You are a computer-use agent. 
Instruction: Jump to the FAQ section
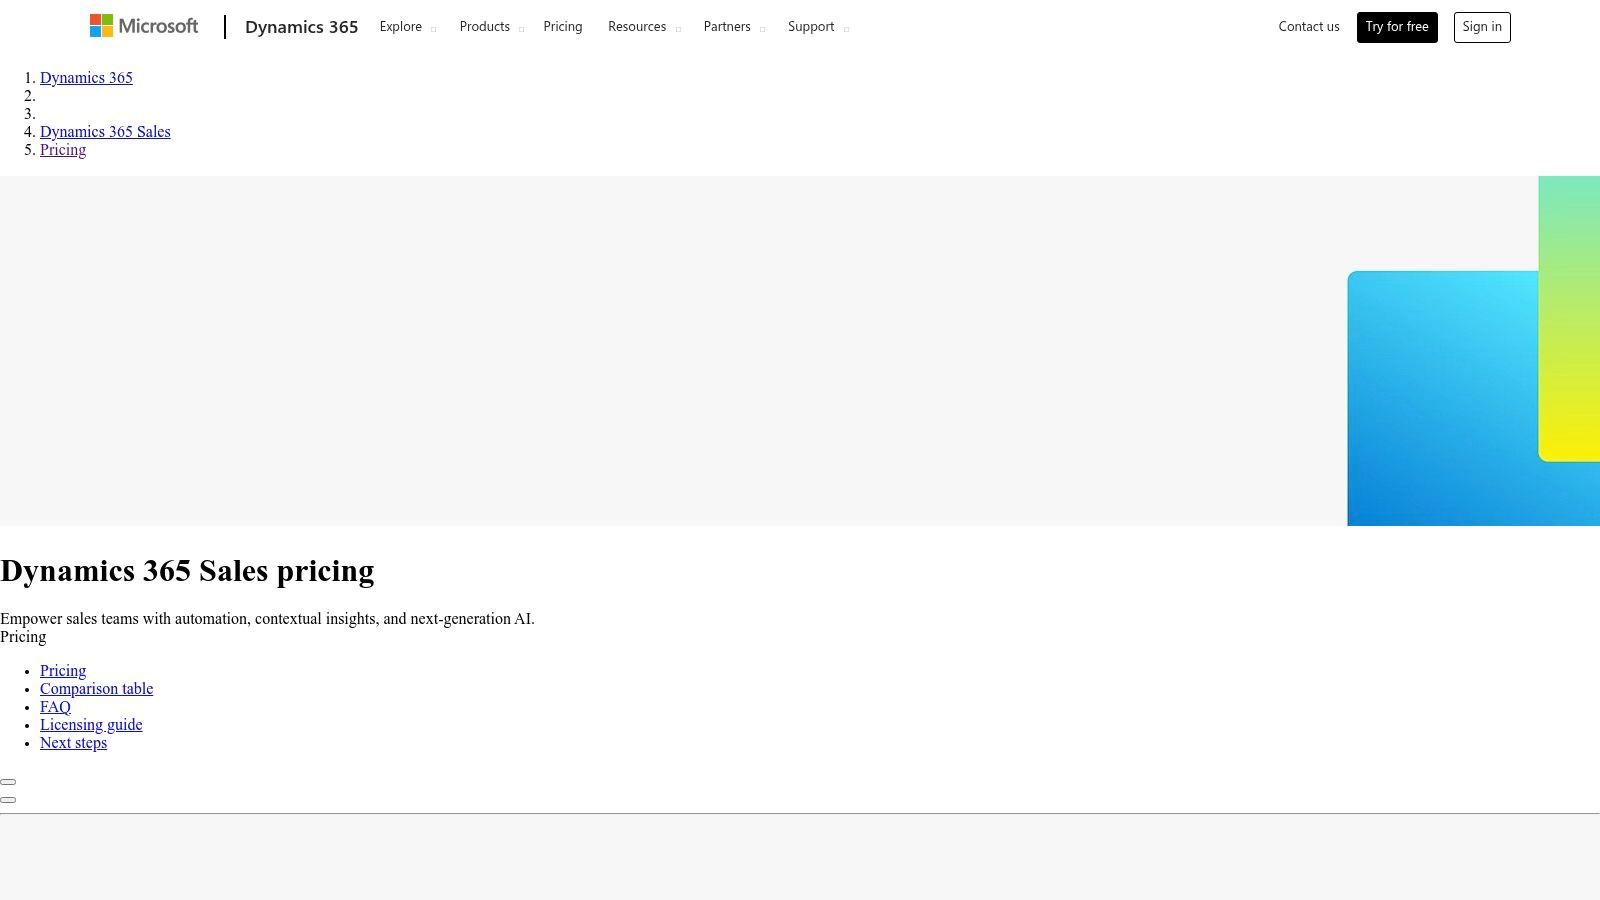pyautogui.click(x=55, y=707)
